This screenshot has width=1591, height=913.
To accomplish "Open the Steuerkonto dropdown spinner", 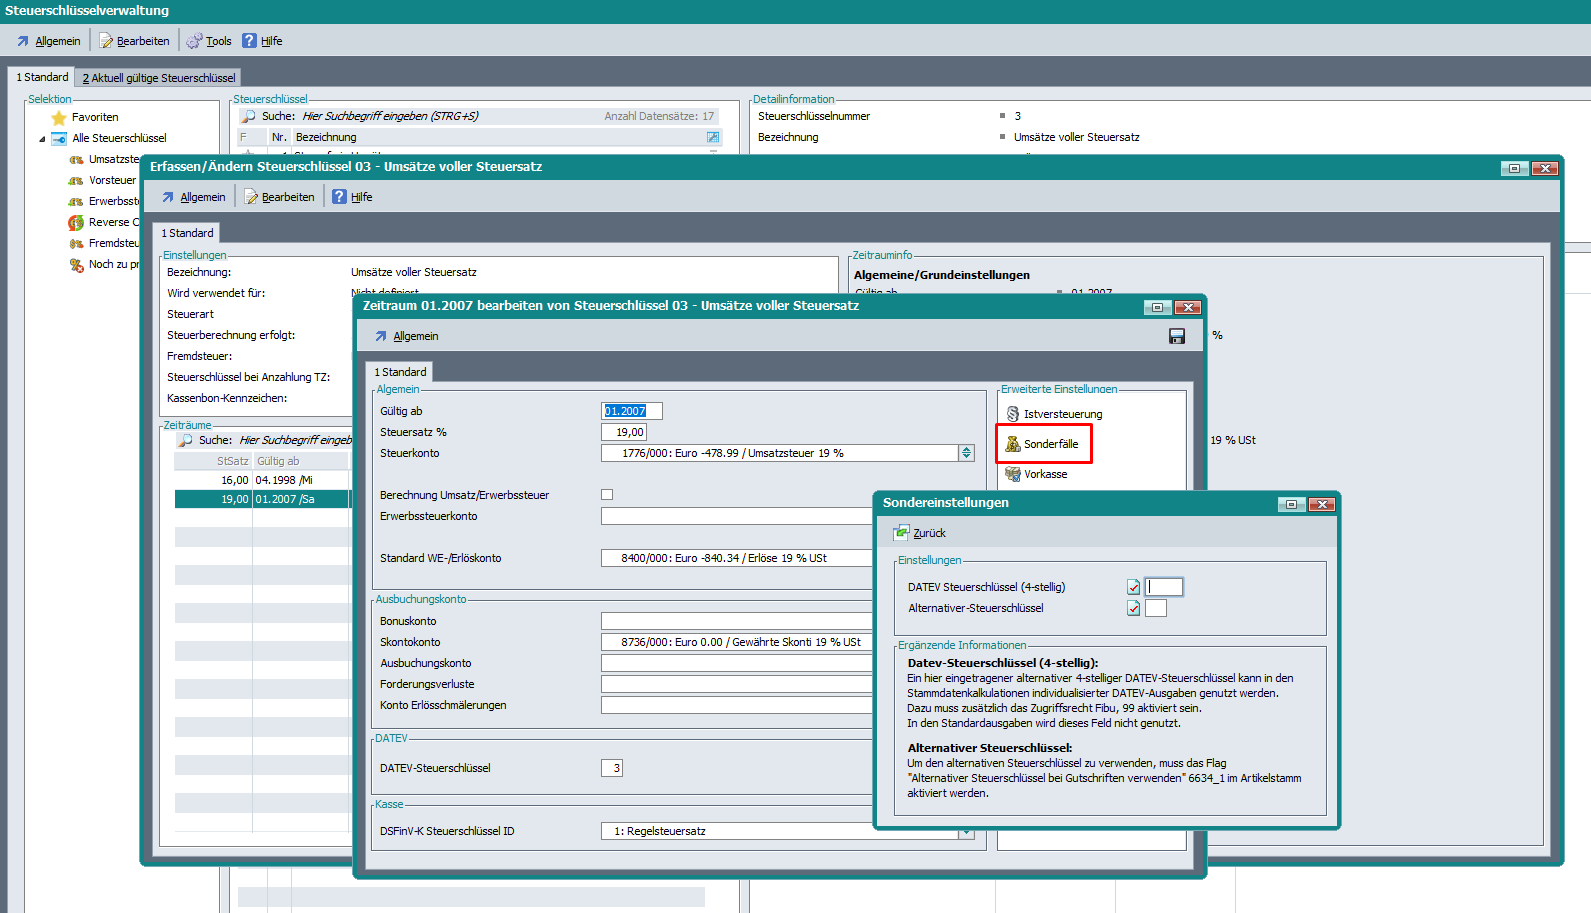I will (966, 453).
